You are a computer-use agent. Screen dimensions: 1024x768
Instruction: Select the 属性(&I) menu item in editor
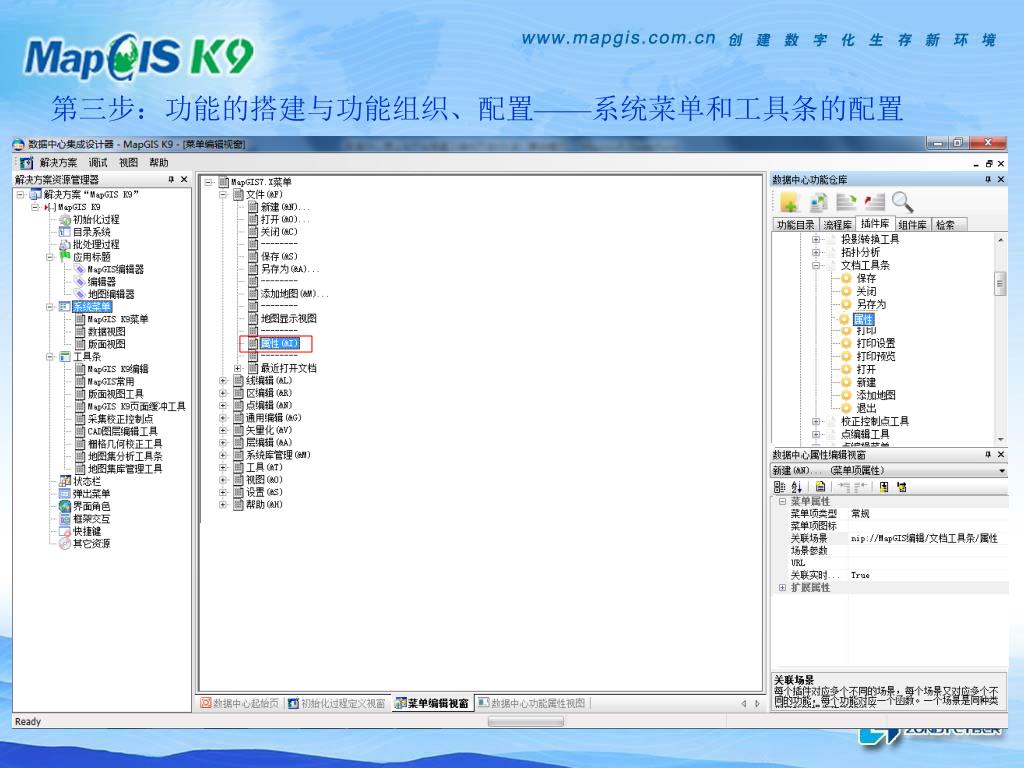point(280,343)
